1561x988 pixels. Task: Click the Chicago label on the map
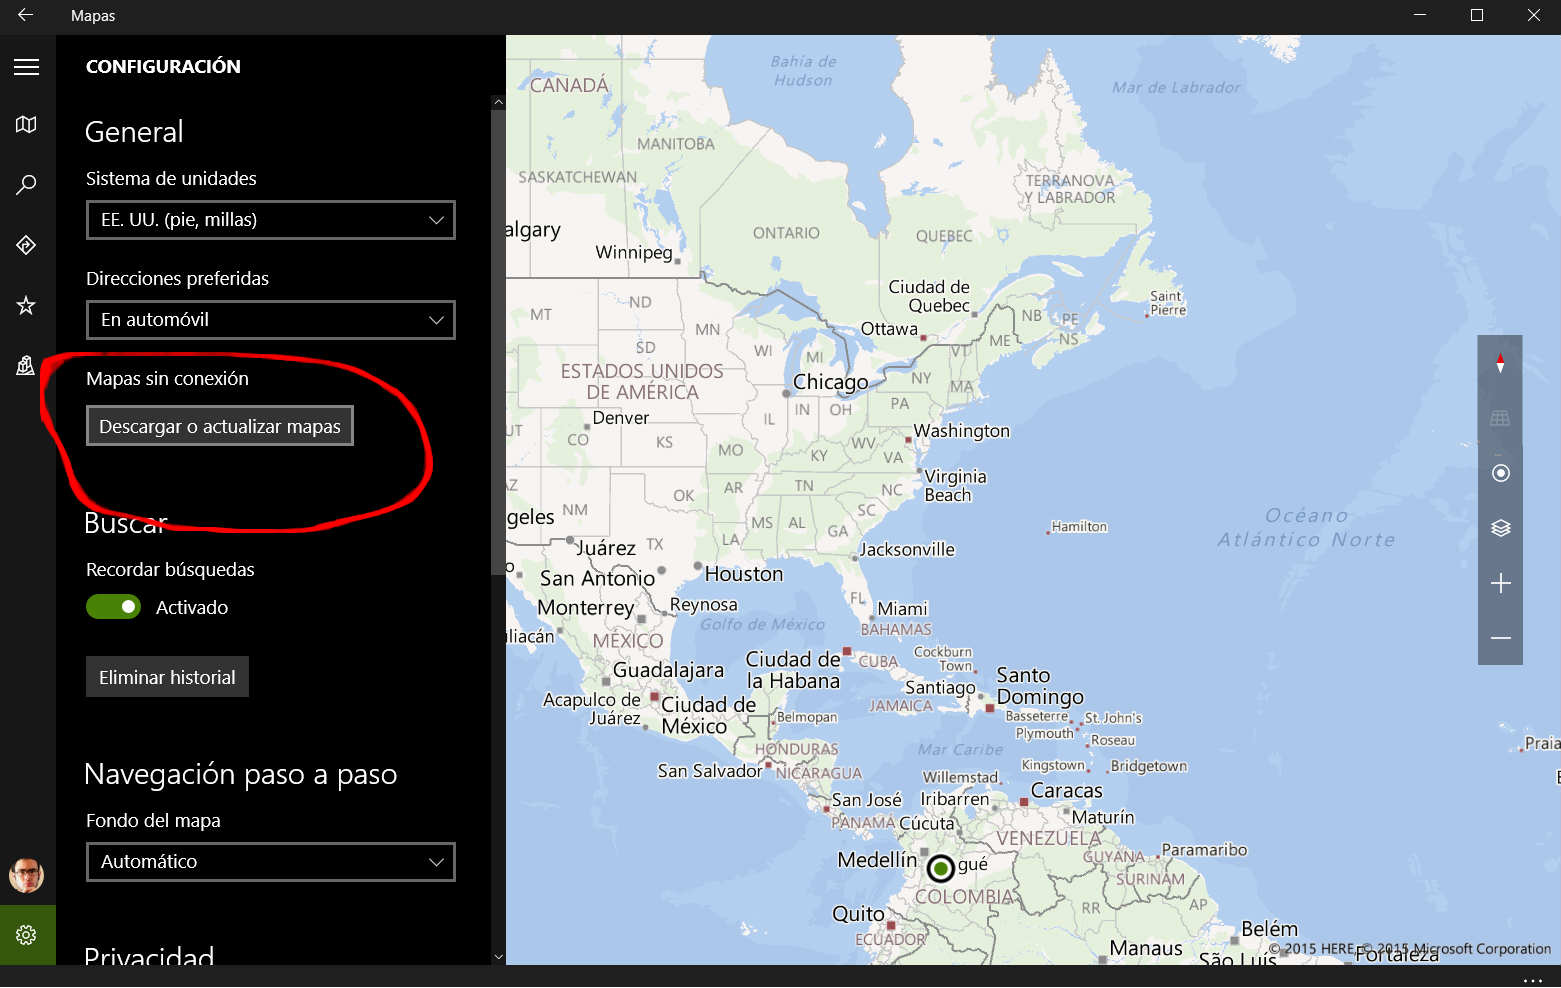[830, 382]
